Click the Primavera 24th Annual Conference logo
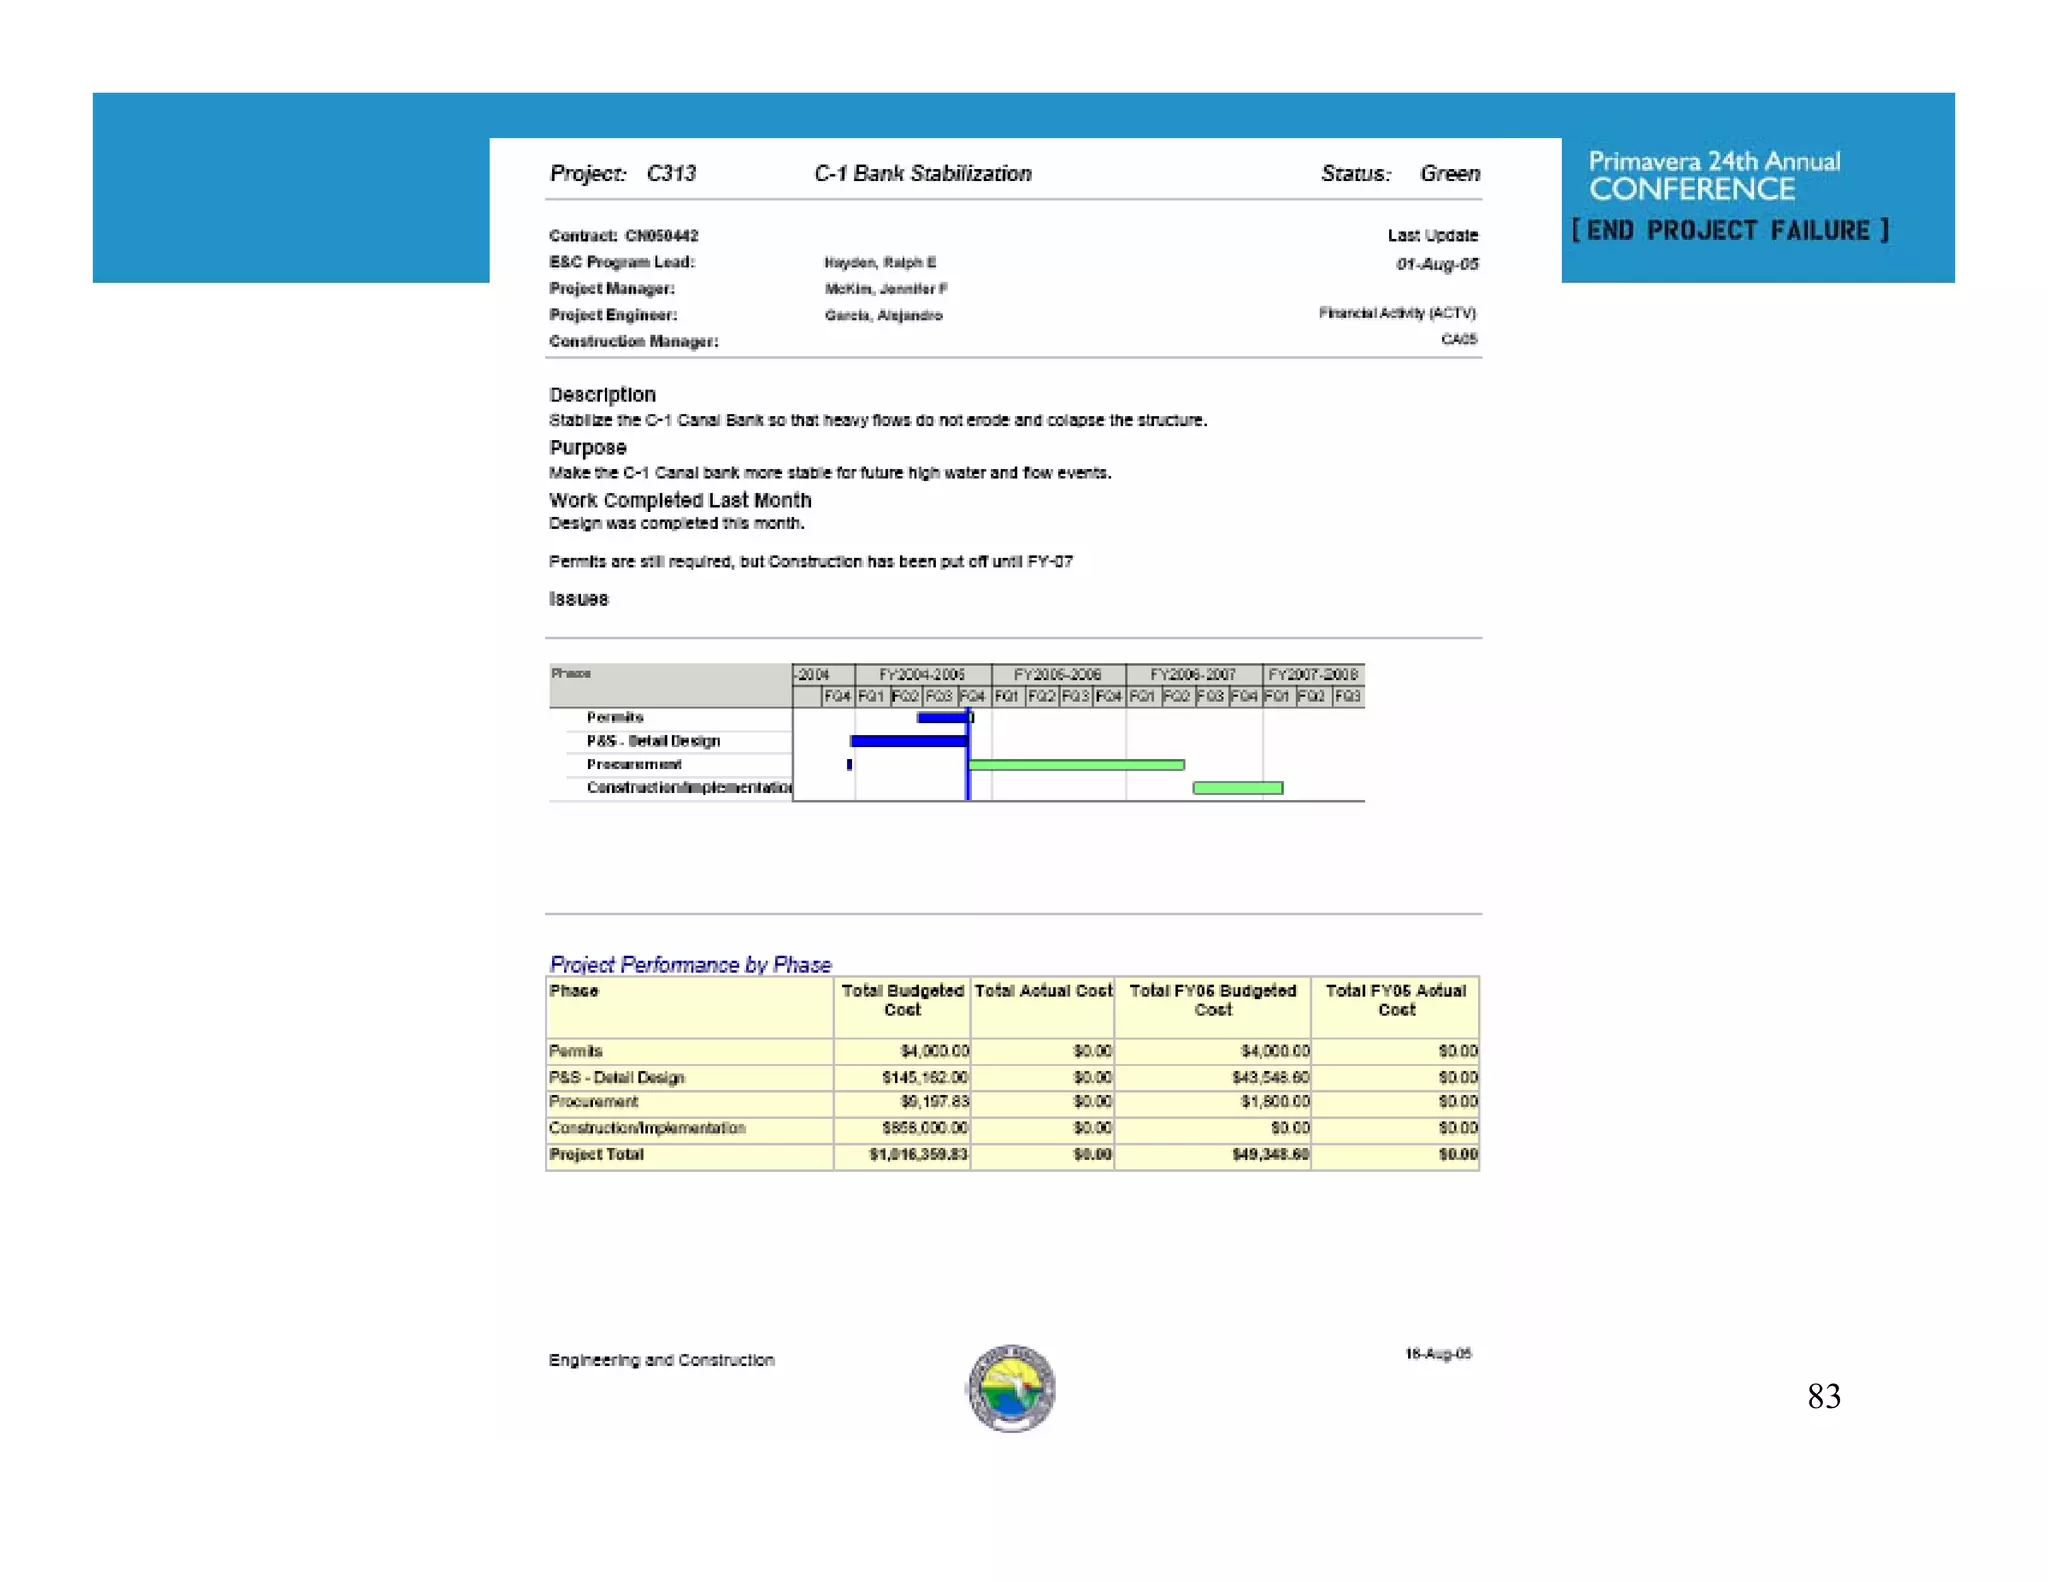Viewport: 2048px width, 1582px height. (x=1713, y=175)
